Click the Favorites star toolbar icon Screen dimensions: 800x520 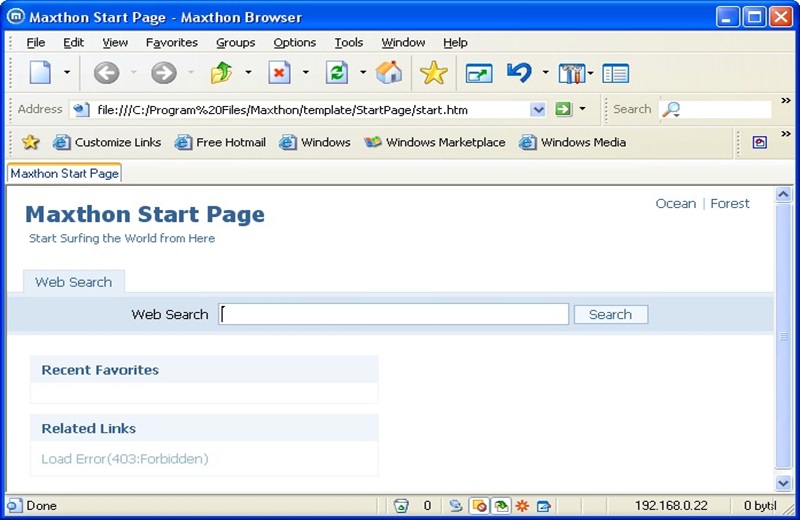pos(434,73)
